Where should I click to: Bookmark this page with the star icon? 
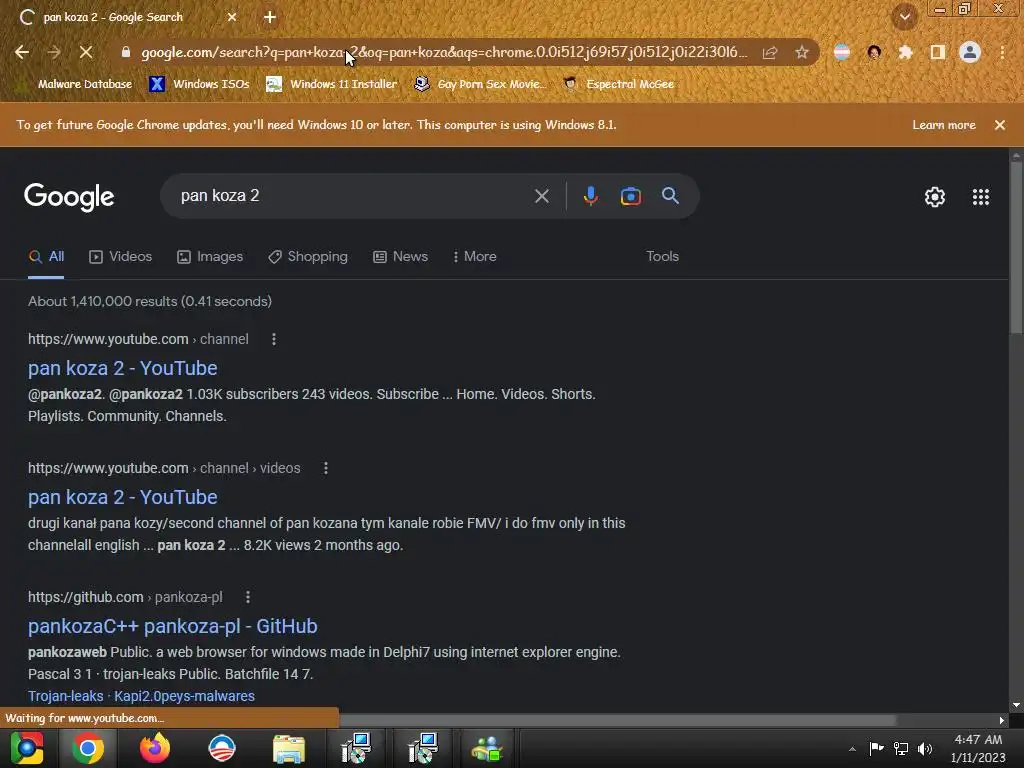(802, 52)
